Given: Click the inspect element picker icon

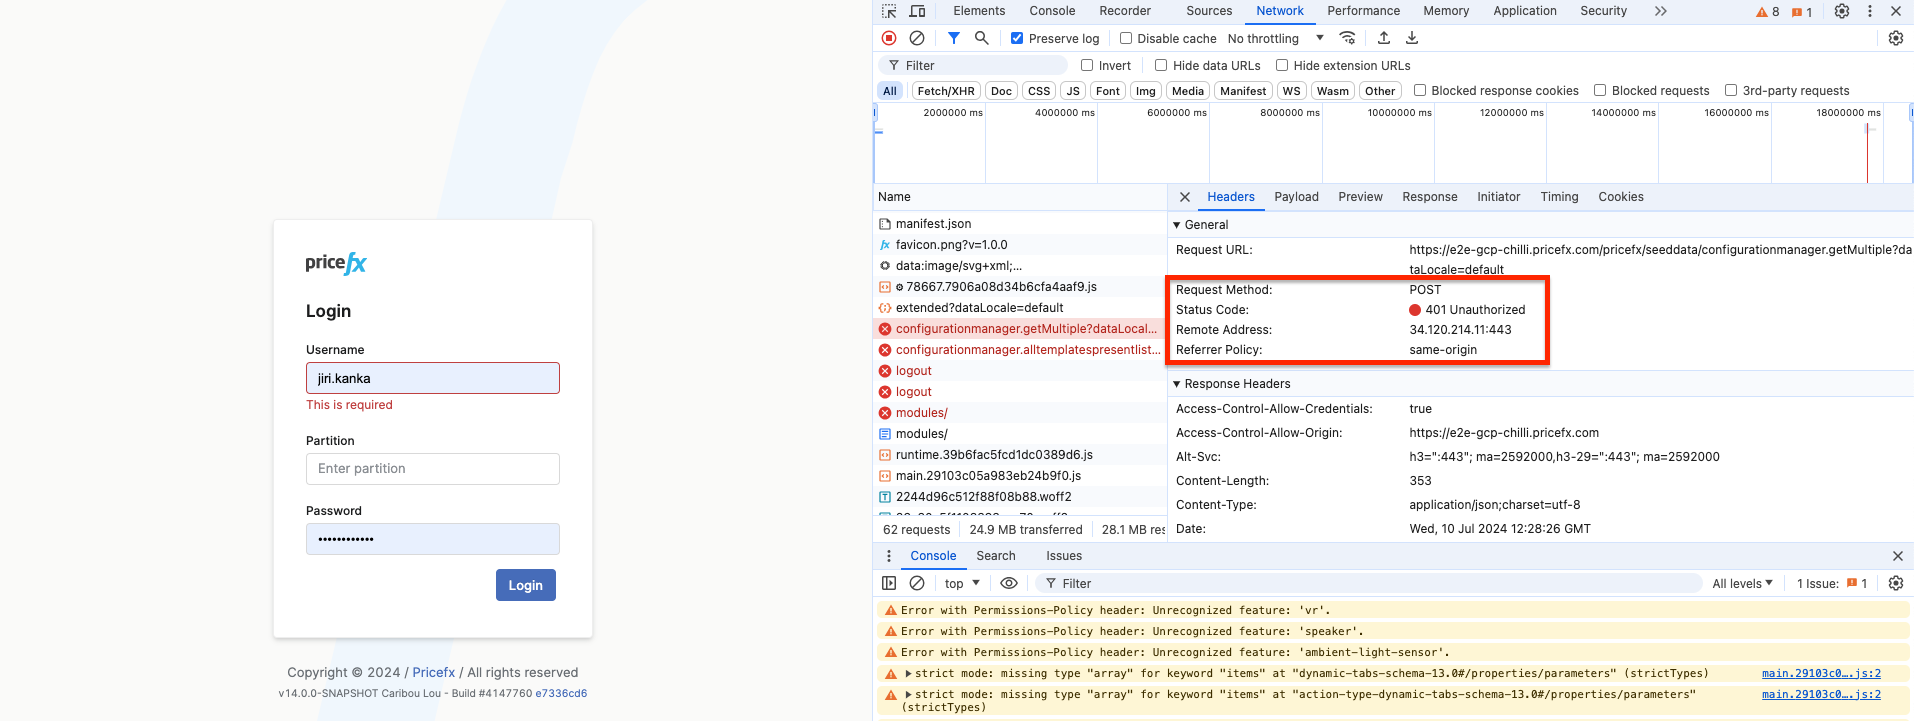Looking at the screenshot, I should tap(889, 11).
